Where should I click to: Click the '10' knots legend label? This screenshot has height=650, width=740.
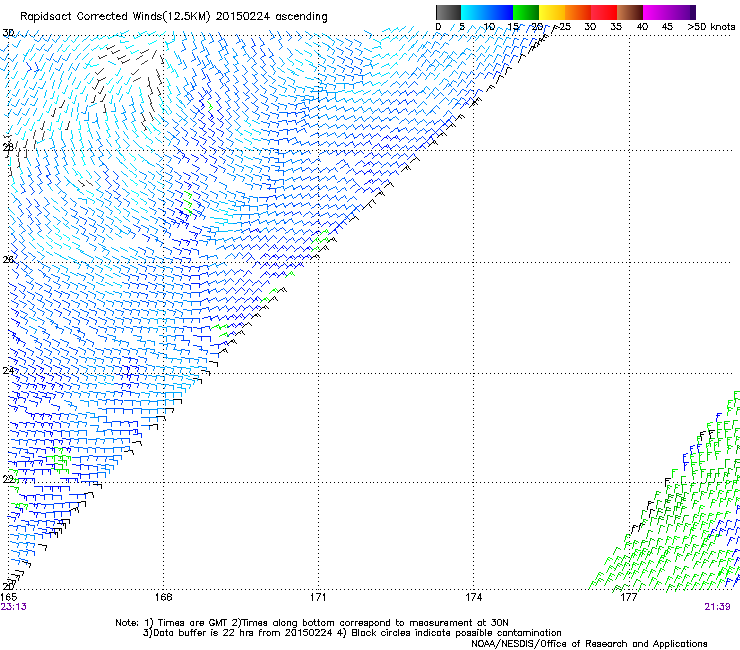pos(489,27)
